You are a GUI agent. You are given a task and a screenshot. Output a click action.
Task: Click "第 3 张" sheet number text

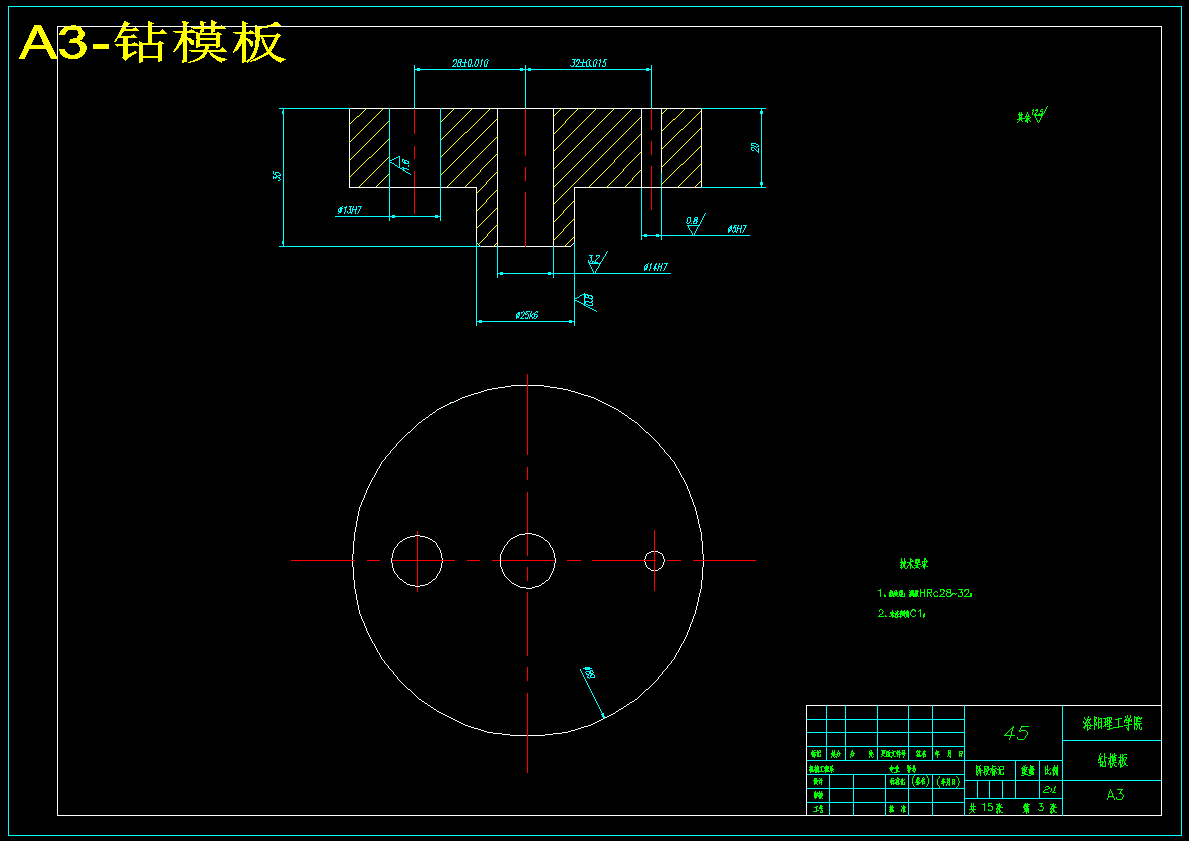[1040, 808]
